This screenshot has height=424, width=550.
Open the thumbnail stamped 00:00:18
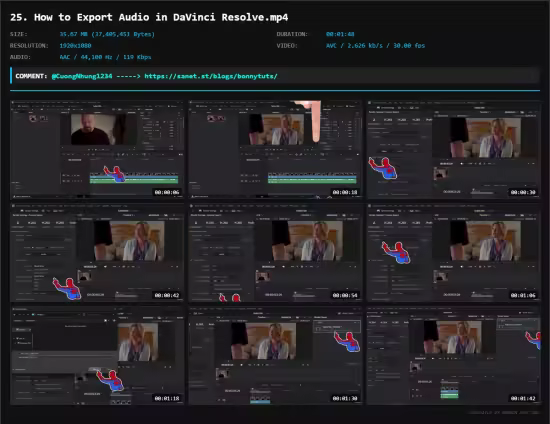(275, 149)
